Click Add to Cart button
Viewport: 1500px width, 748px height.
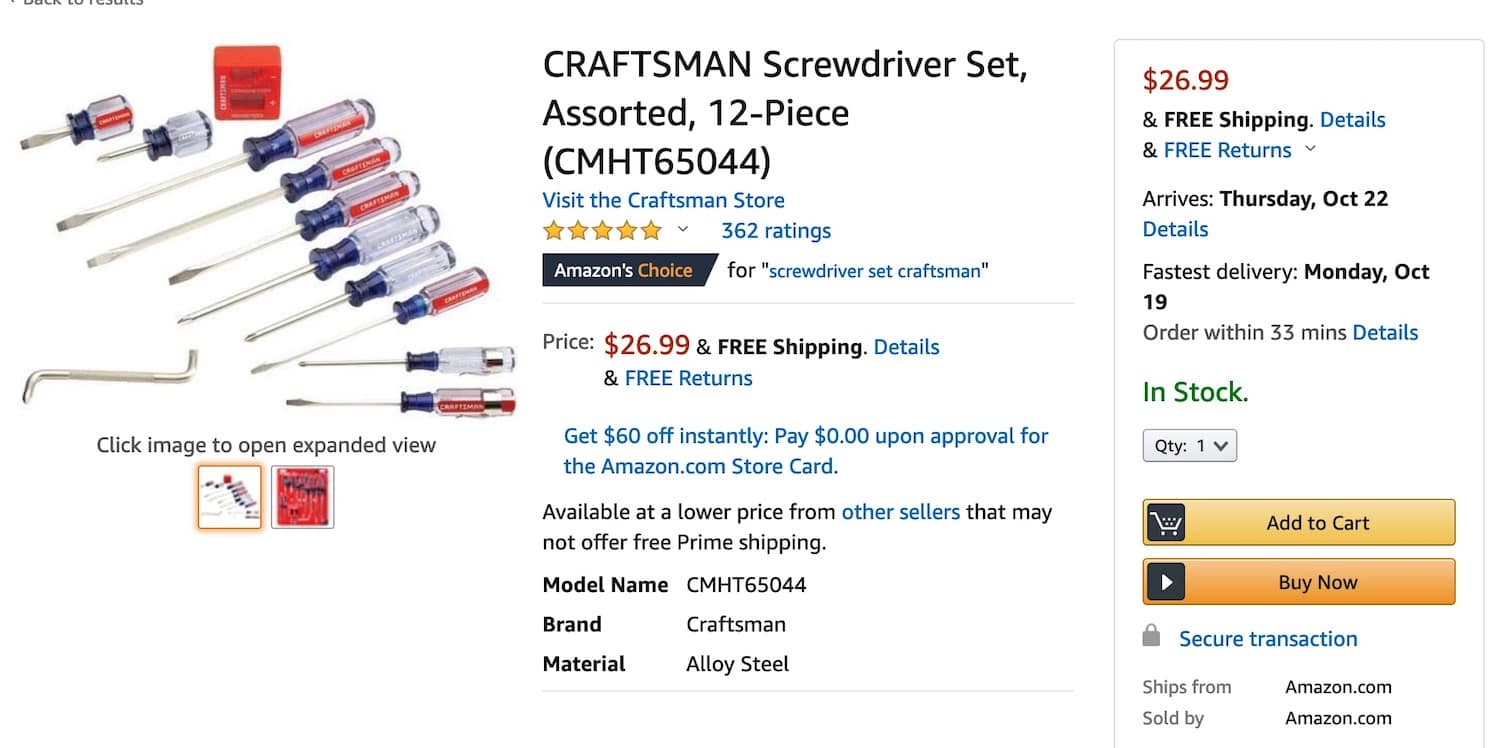click(x=1299, y=522)
